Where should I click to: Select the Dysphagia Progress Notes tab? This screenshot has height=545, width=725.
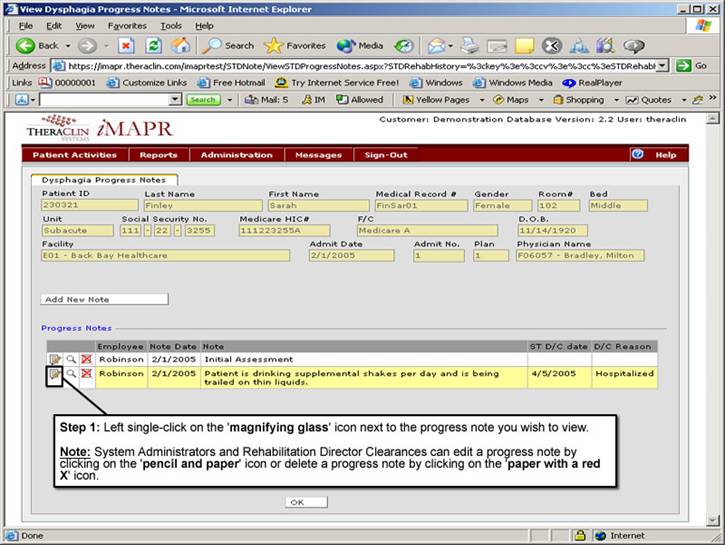click(104, 180)
